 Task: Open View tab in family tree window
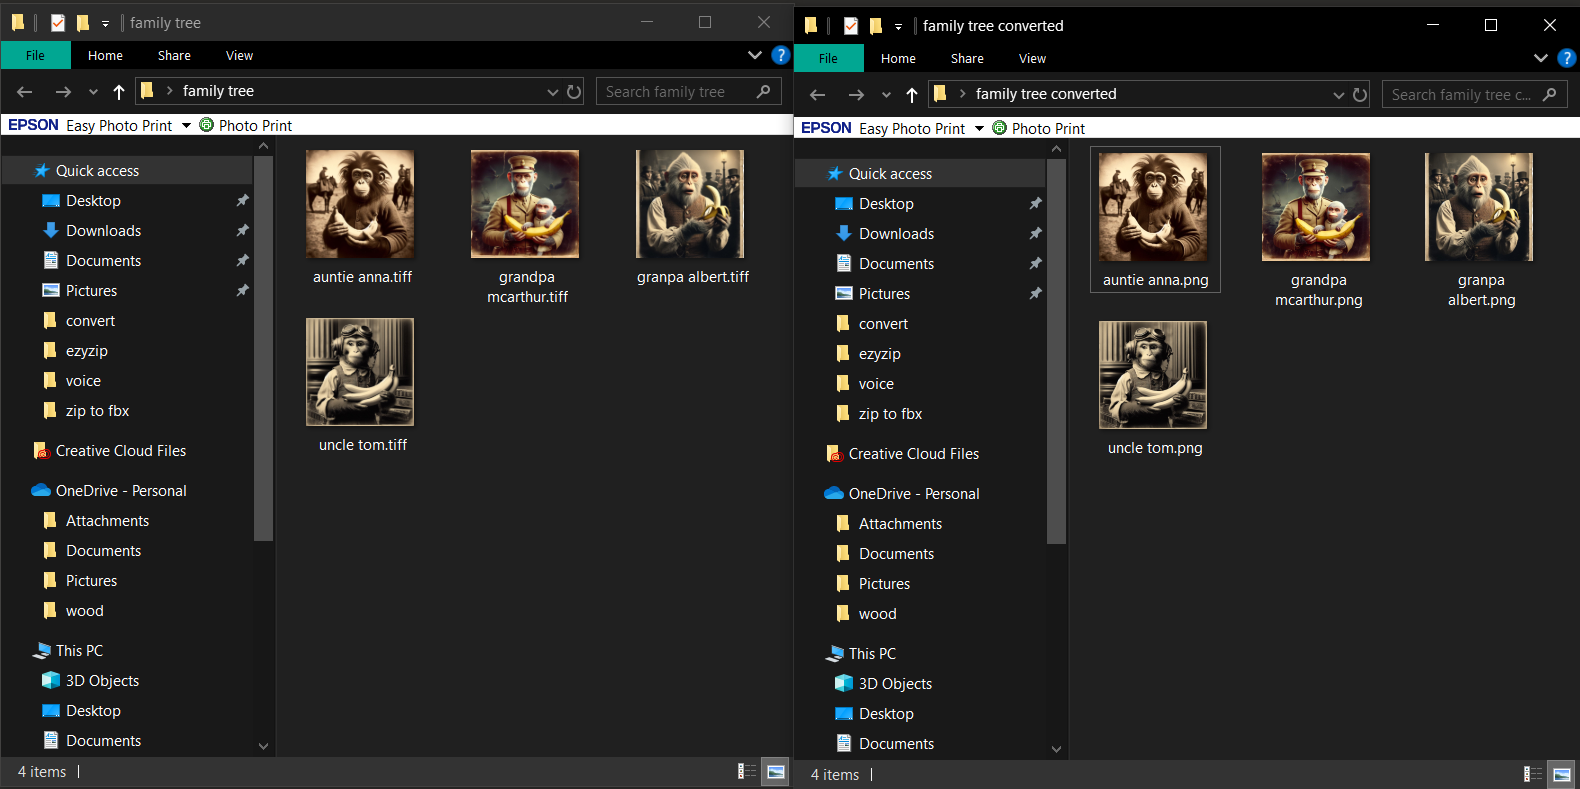[239, 55]
